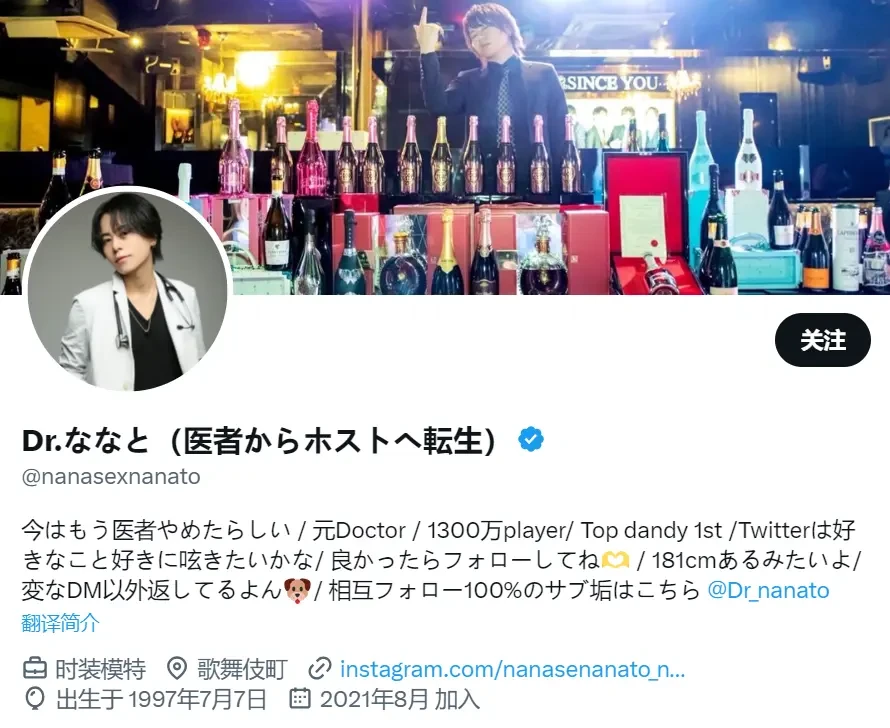The width and height of the screenshot is (890, 728).
Task: Click 翻译简介 to translate the bio
Action: (x=61, y=622)
